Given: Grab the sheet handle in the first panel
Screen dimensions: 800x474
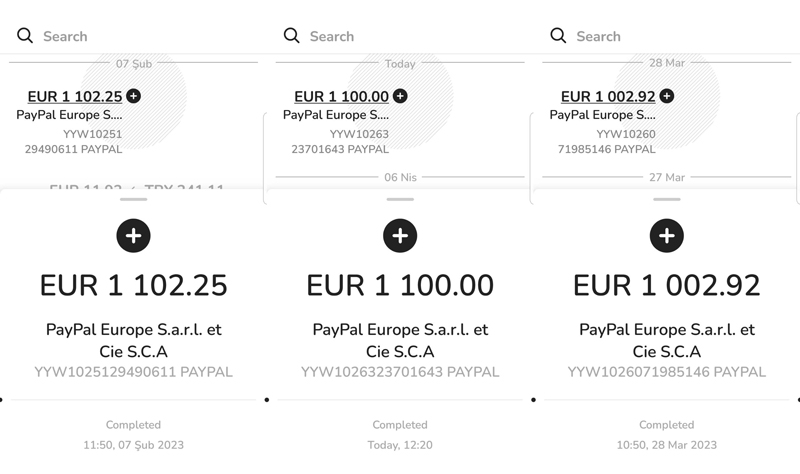Looking at the screenshot, I should click(x=134, y=199).
